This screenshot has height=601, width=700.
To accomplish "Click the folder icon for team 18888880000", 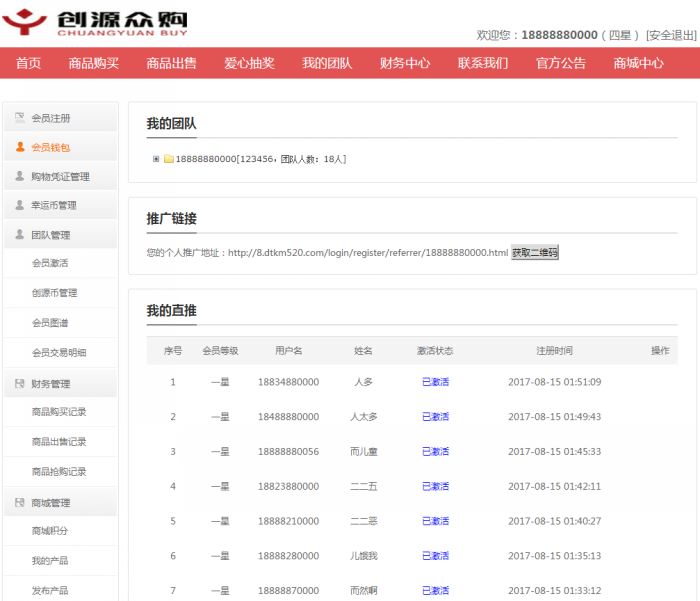I will pos(169,159).
